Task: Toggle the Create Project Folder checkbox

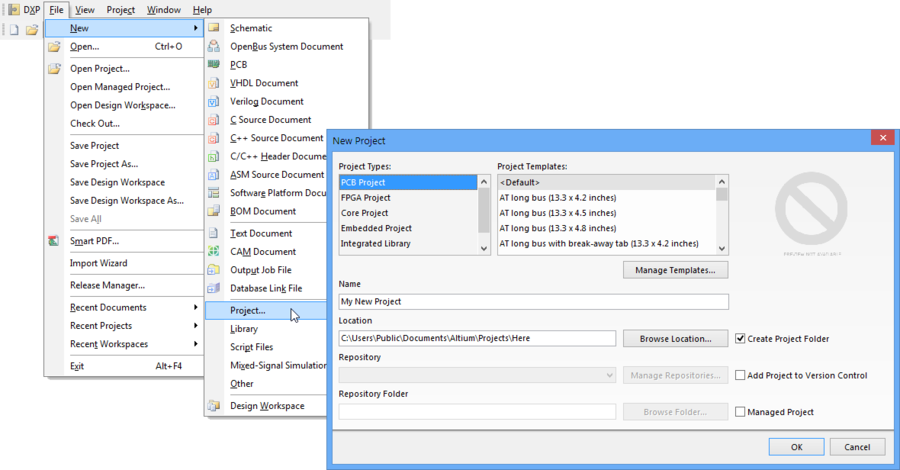Action: tap(740, 339)
